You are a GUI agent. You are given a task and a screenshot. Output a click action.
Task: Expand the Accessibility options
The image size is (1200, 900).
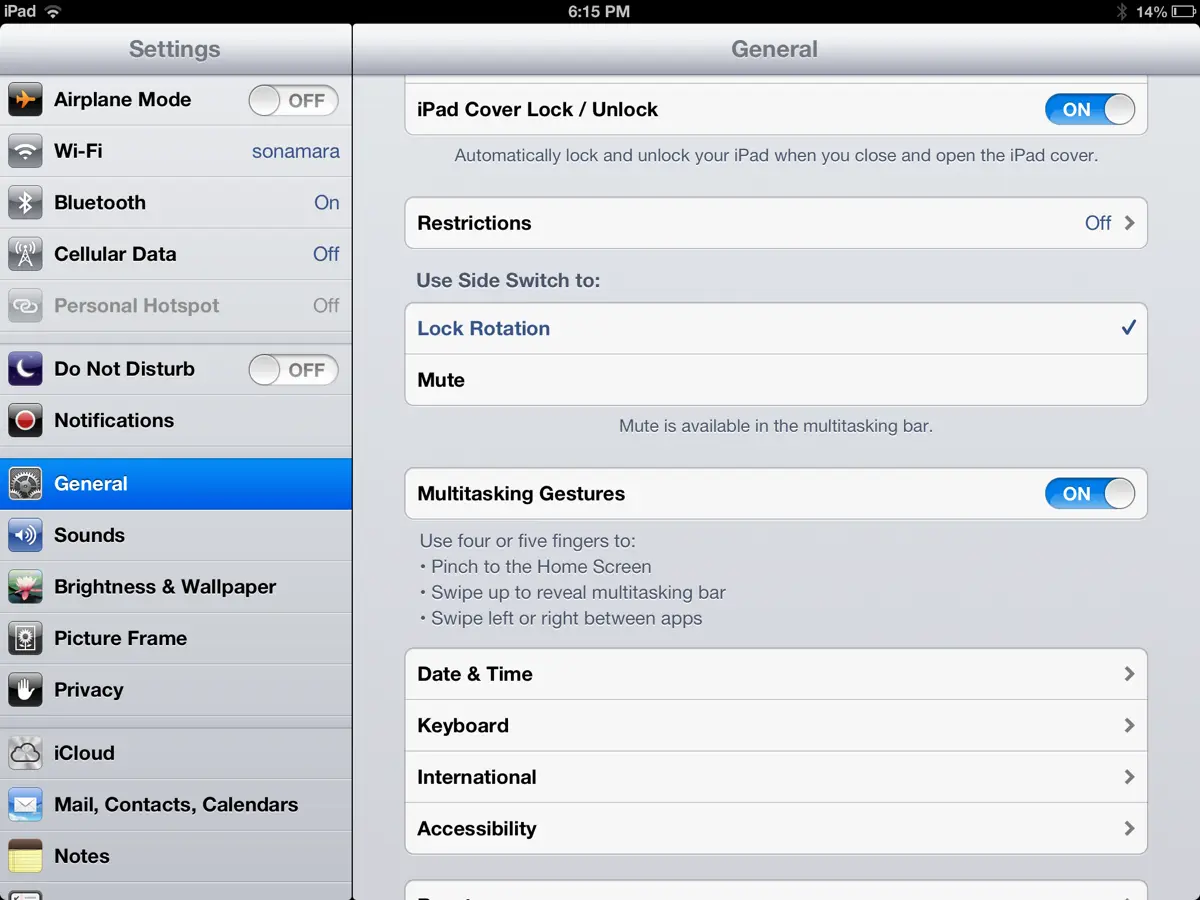coord(775,829)
